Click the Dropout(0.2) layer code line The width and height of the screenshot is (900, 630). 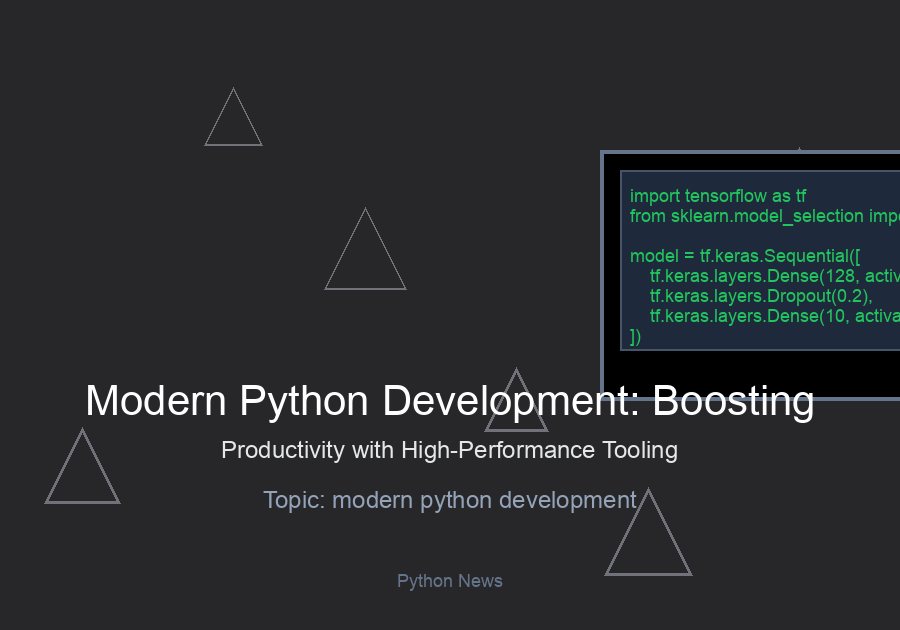pyautogui.click(x=761, y=296)
